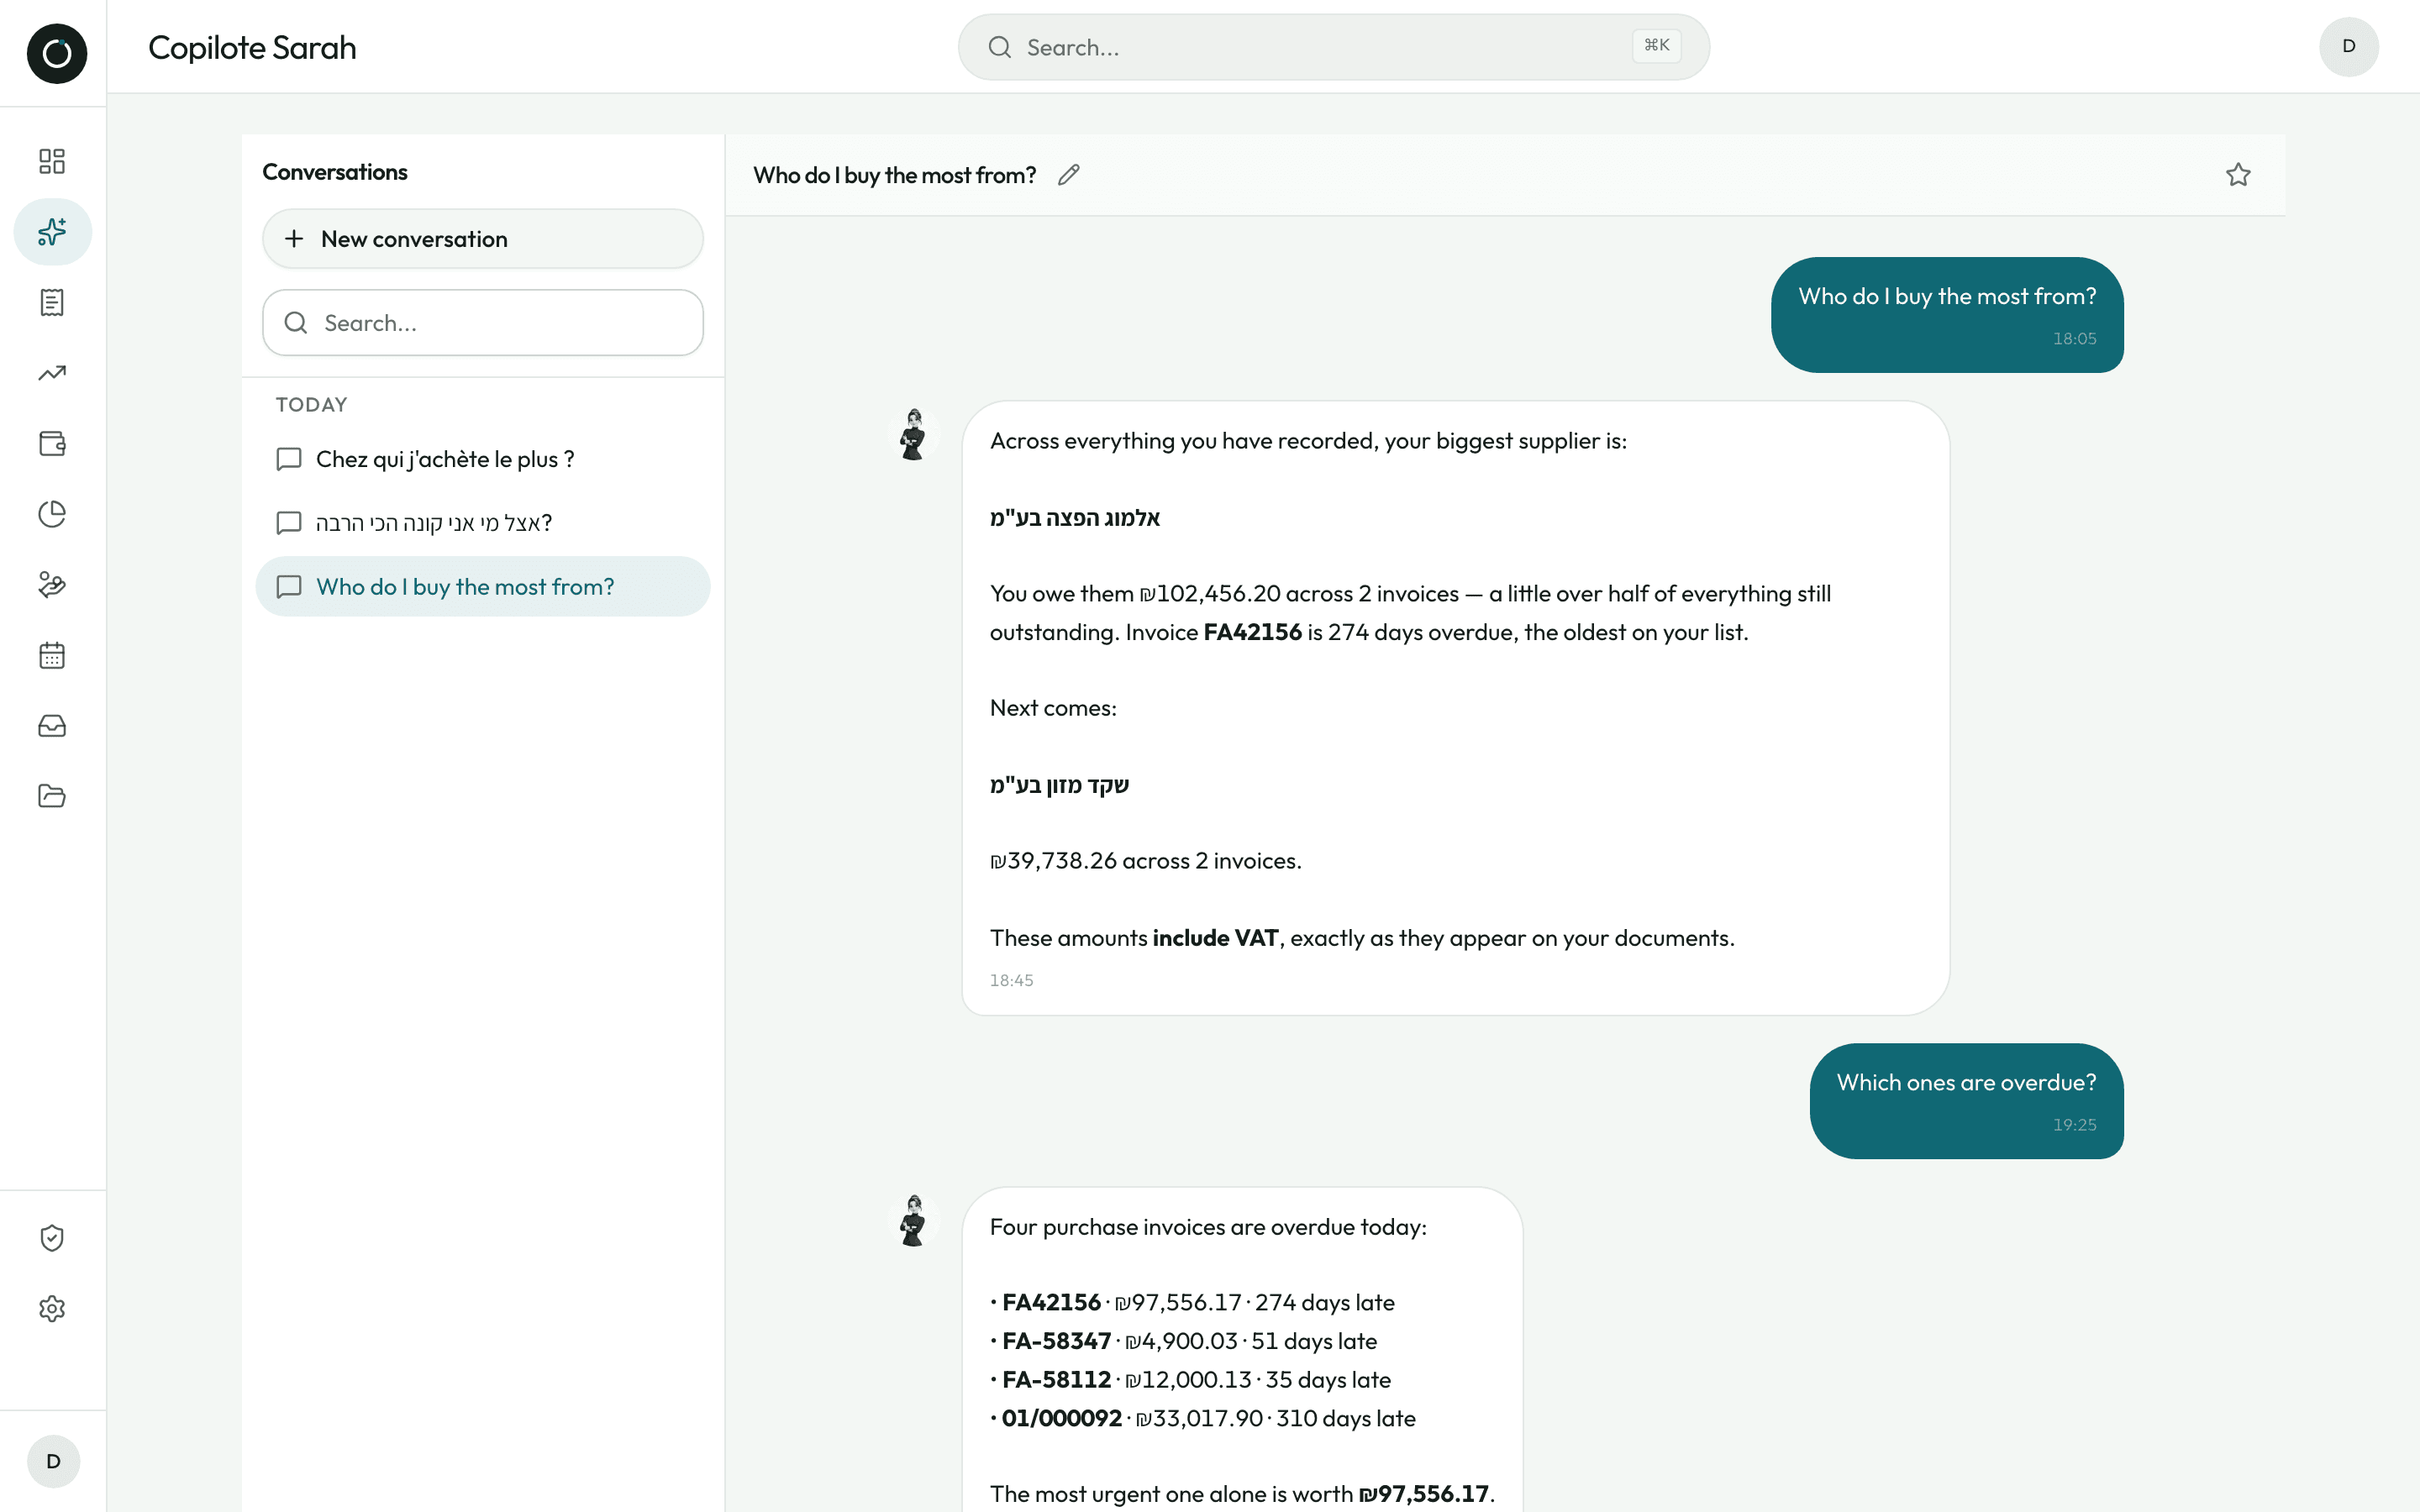2420x1512 pixels.
Task: Open the shield check security icon
Action: click(x=52, y=1238)
